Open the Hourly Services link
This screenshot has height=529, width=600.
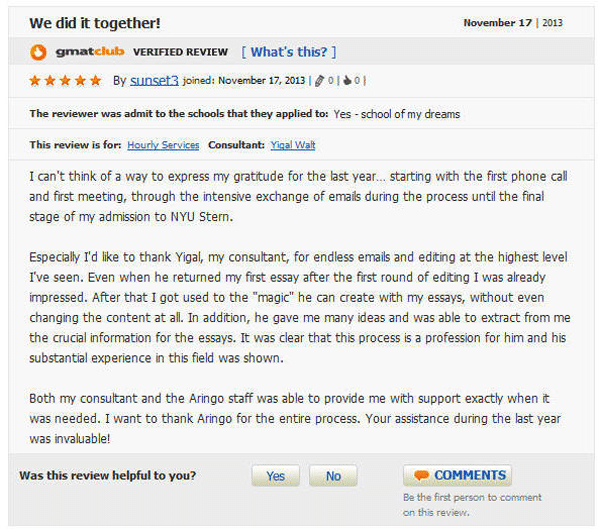click(x=163, y=145)
